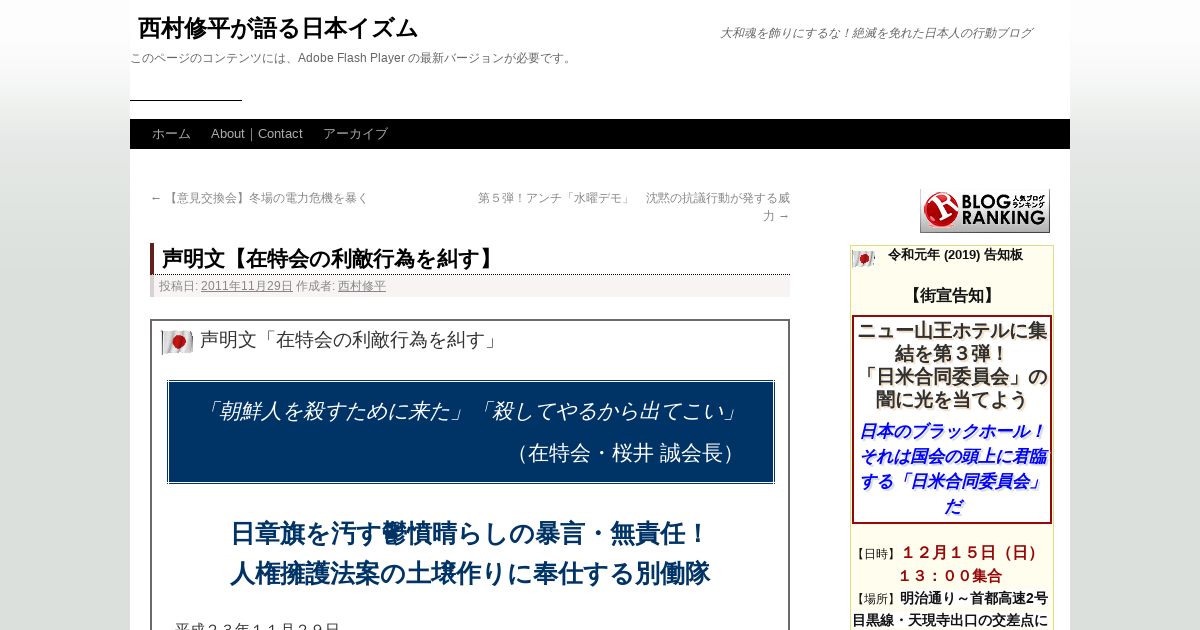Go to ホーム in the navigation bar
This screenshot has width=1200, height=630.
(171, 134)
